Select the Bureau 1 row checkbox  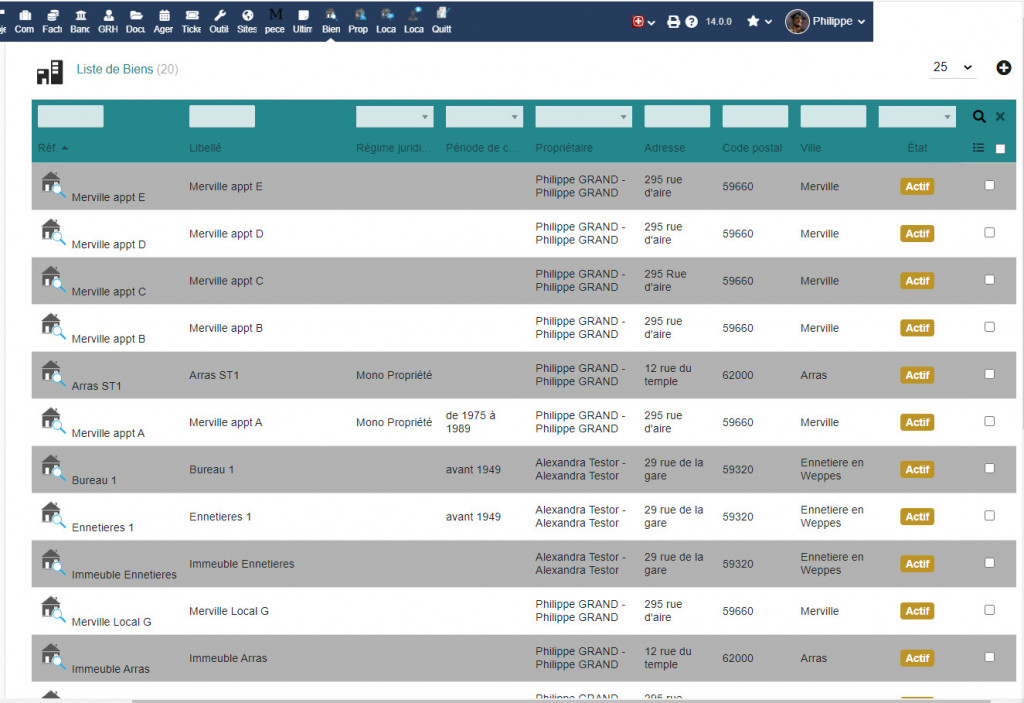click(x=990, y=468)
